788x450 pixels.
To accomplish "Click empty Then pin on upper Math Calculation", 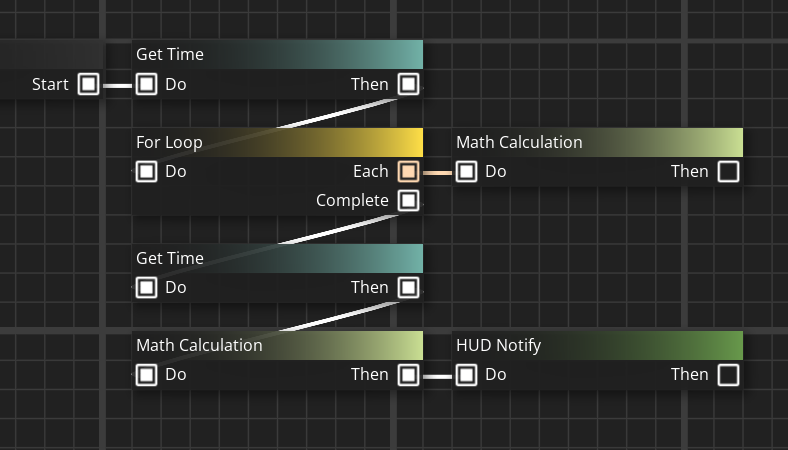I will click(x=728, y=171).
